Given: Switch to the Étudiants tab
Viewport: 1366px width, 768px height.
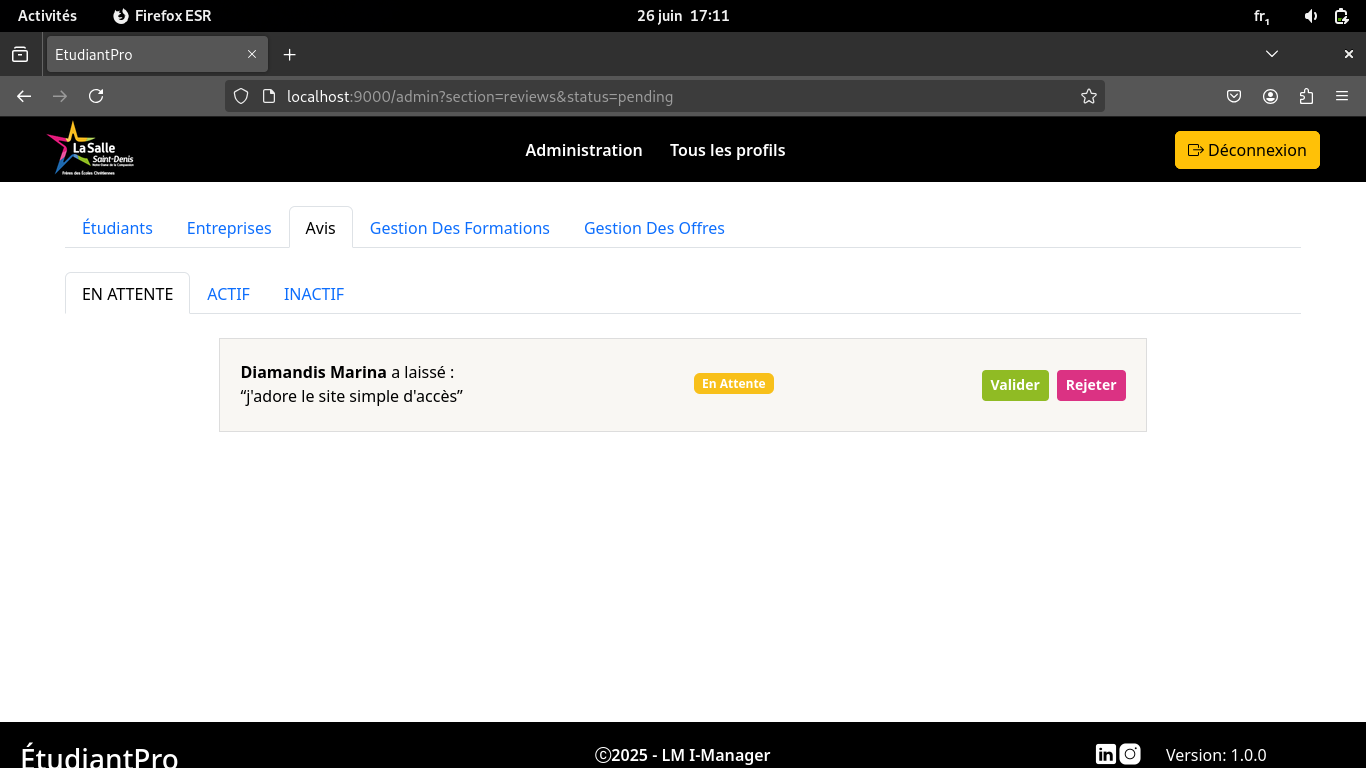Looking at the screenshot, I should [x=117, y=228].
